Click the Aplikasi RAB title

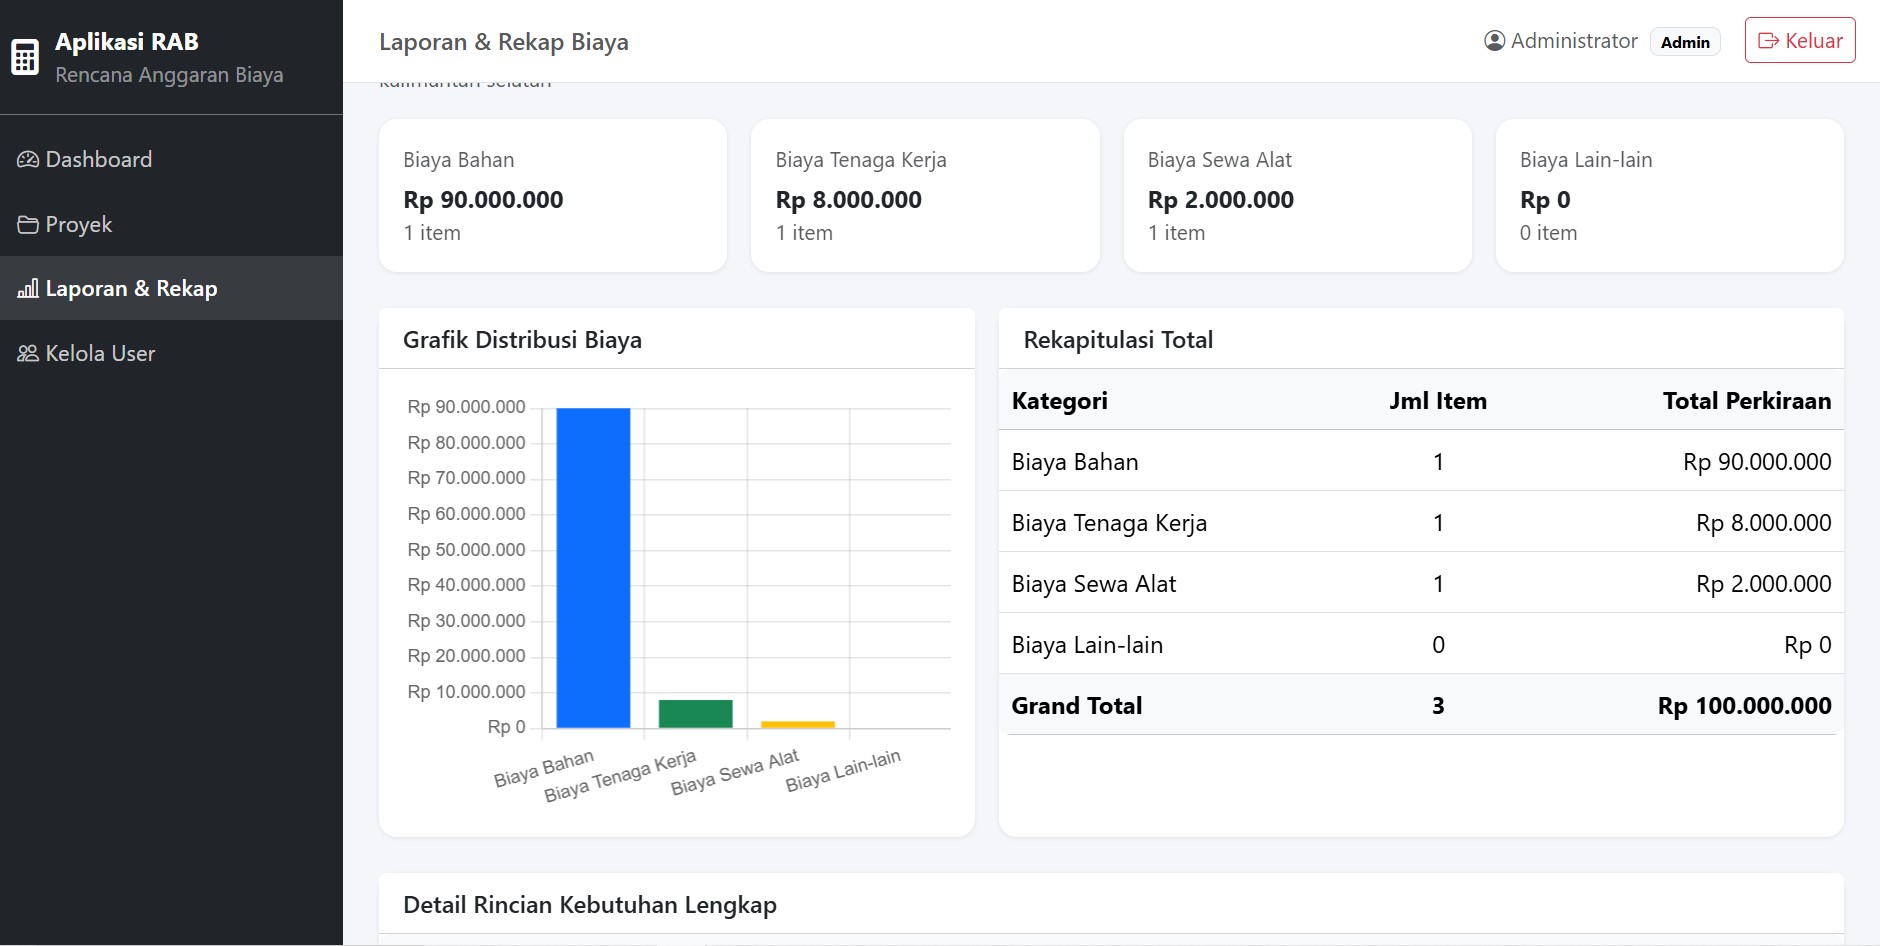127,42
